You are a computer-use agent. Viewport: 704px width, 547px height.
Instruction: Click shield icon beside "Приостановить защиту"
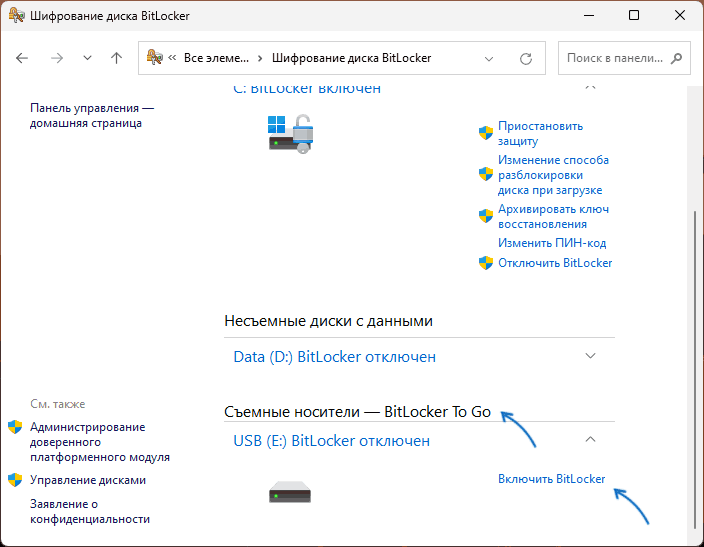(486, 133)
